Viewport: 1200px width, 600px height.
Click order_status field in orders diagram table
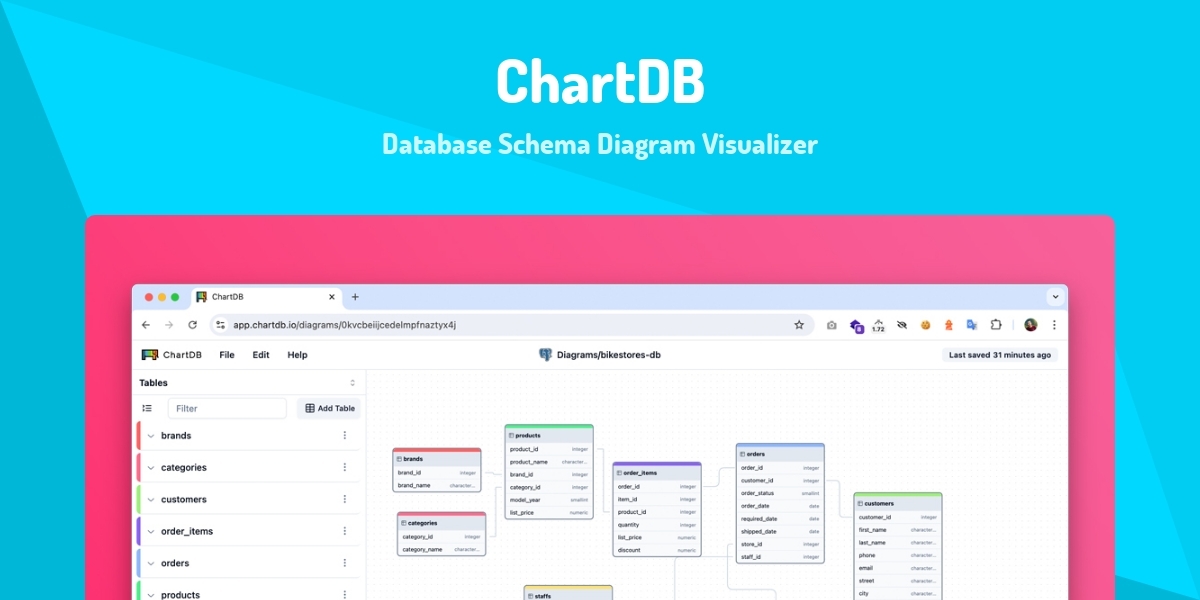click(x=780, y=493)
